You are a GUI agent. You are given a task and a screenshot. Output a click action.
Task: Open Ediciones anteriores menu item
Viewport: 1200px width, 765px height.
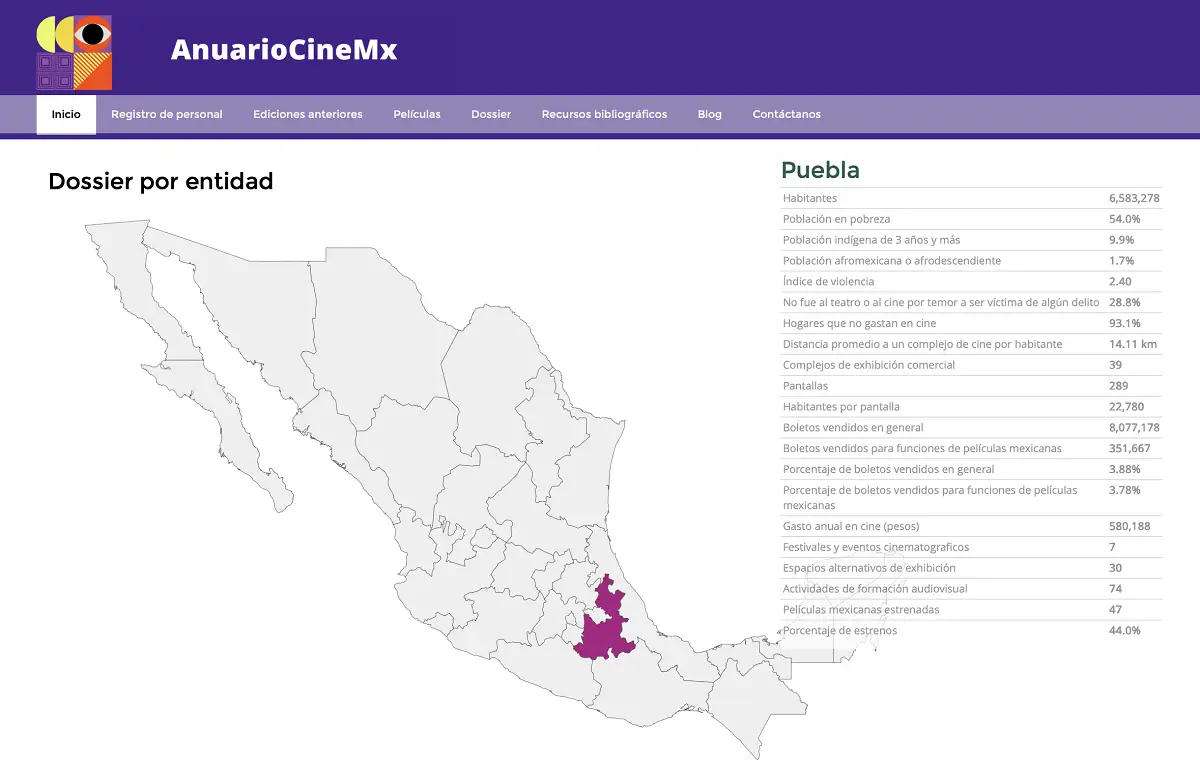(x=308, y=114)
